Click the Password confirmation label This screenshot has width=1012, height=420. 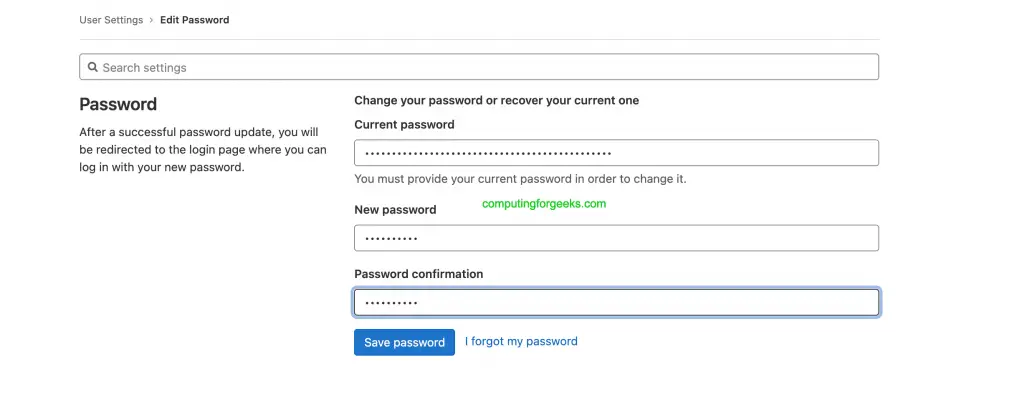(418, 274)
